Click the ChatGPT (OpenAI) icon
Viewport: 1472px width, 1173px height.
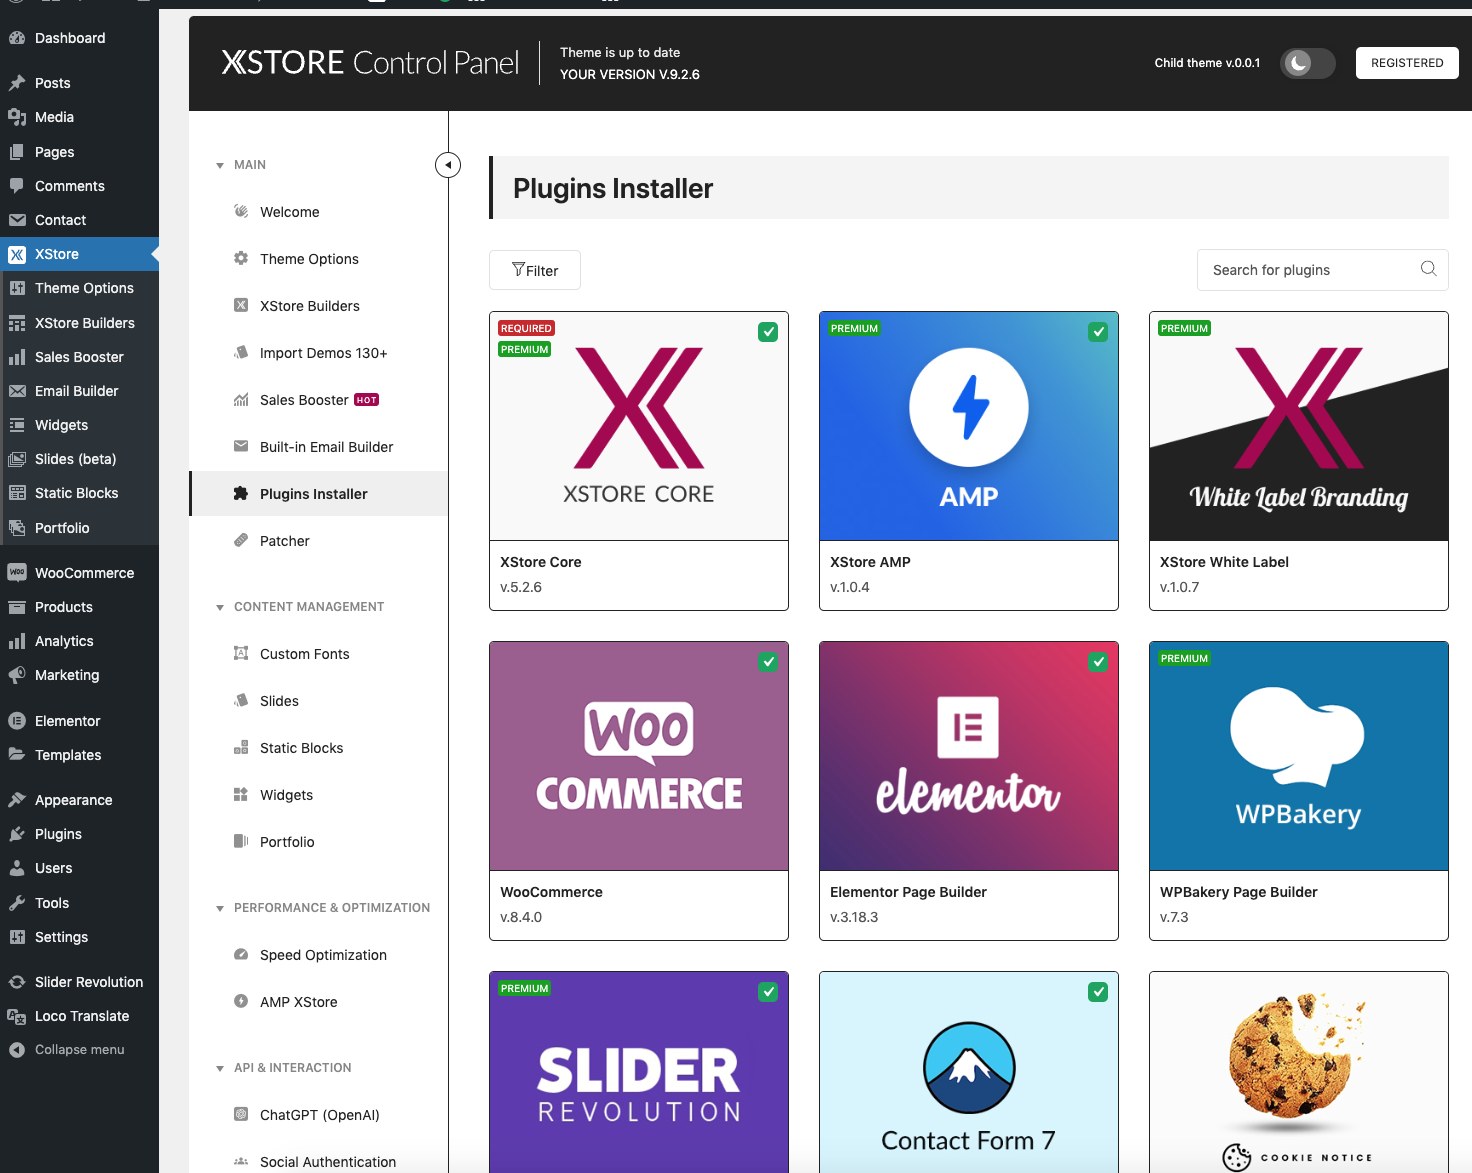(241, 1114)
